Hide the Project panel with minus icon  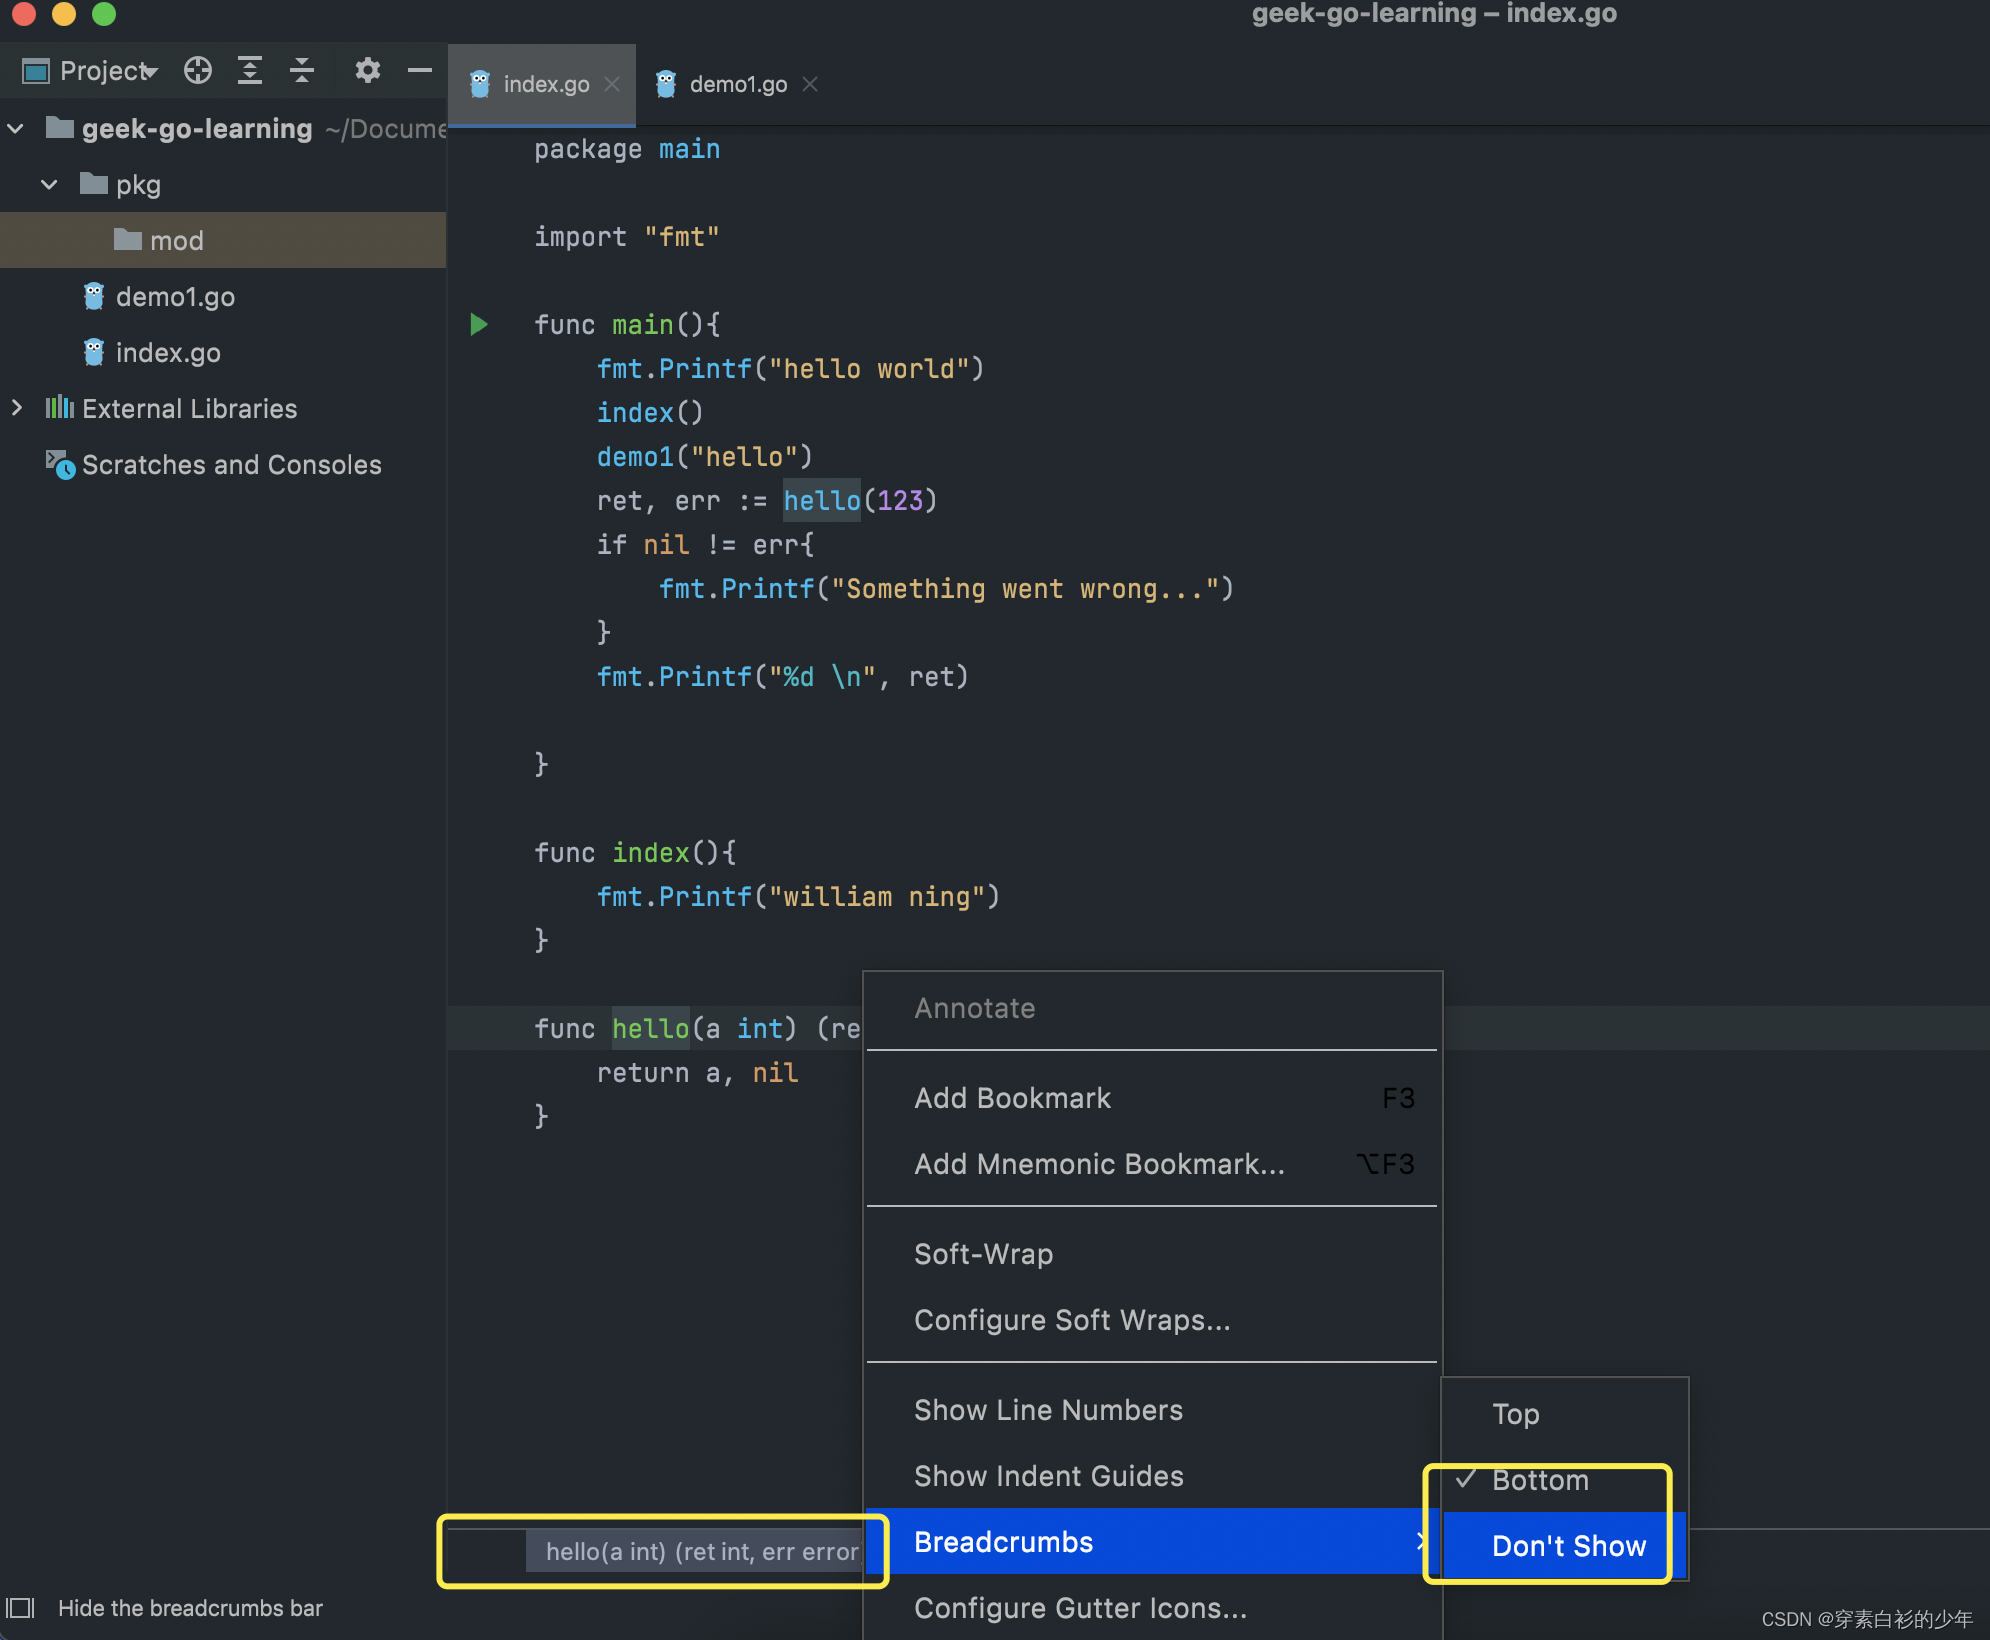point(420,70)
